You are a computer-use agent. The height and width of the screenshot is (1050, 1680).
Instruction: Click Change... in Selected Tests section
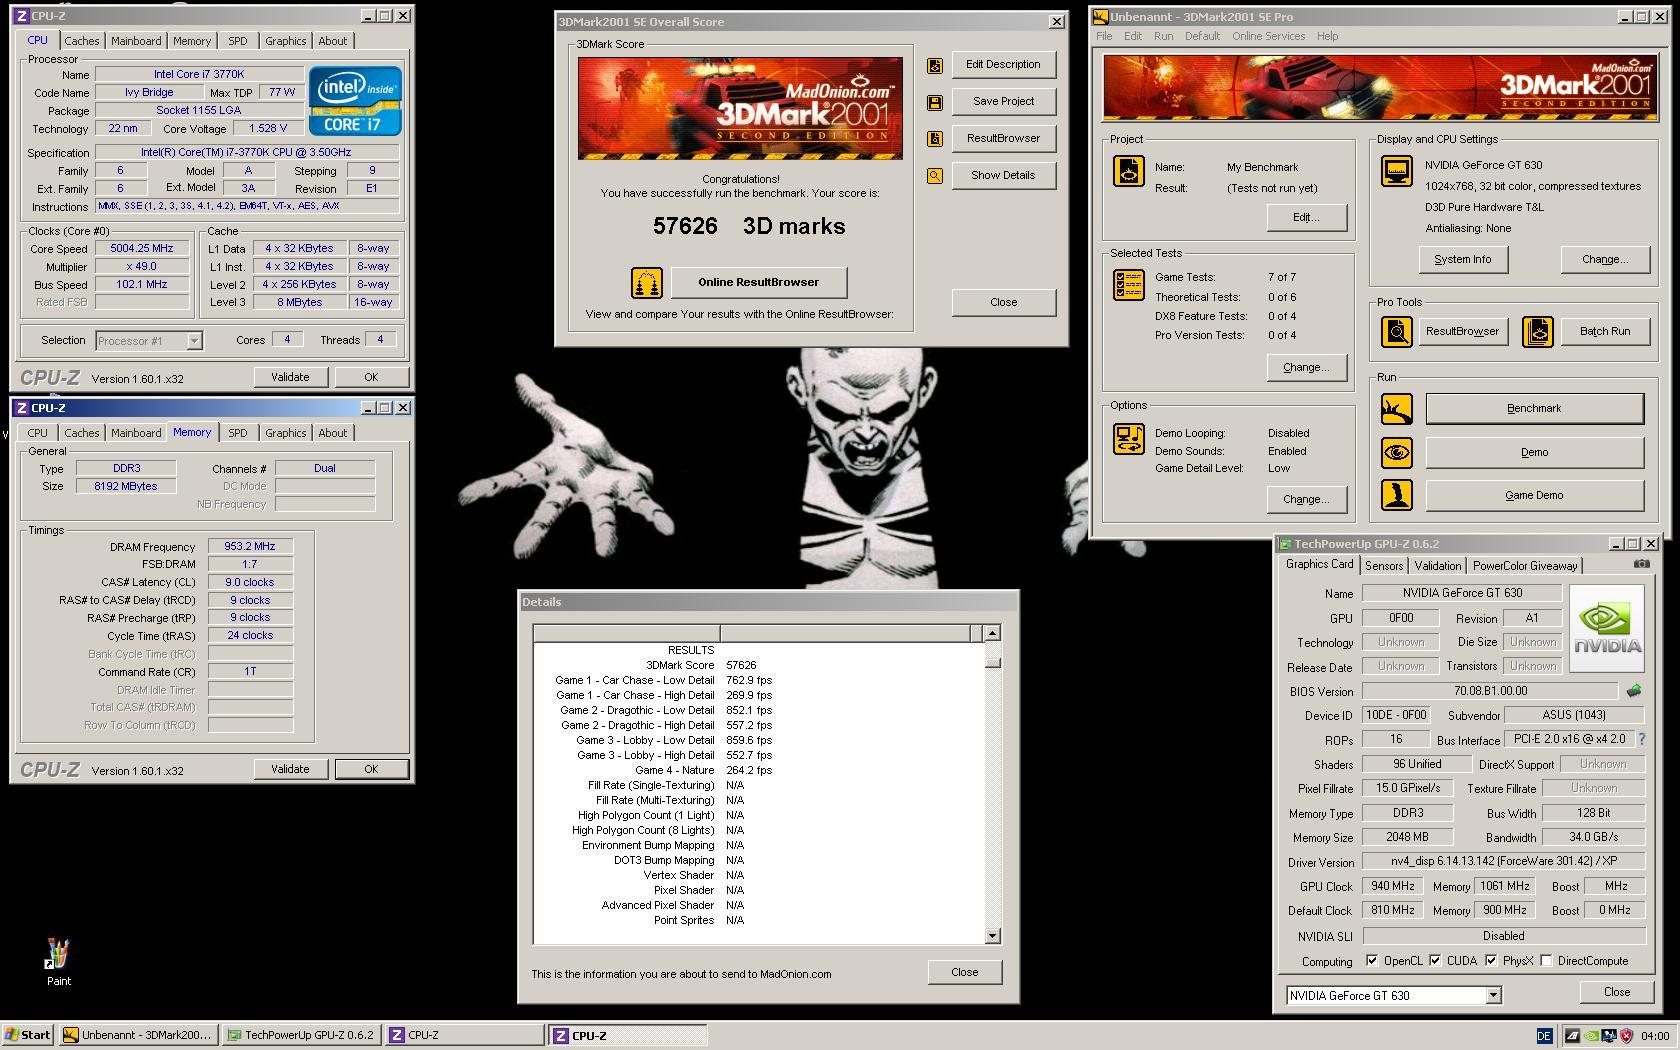1306,367
